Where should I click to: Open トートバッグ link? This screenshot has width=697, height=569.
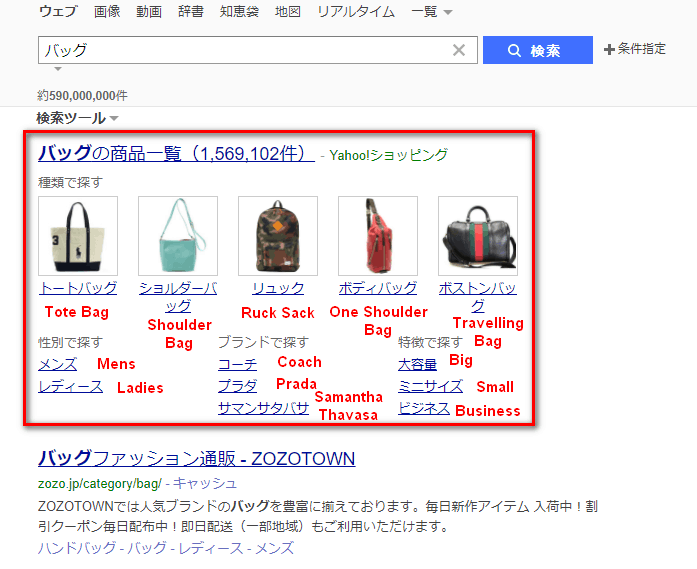[78, 288]
